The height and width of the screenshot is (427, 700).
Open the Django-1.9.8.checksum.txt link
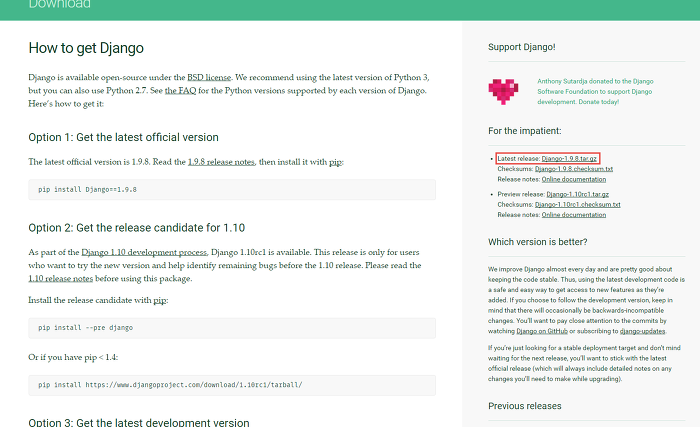point(574,169)
